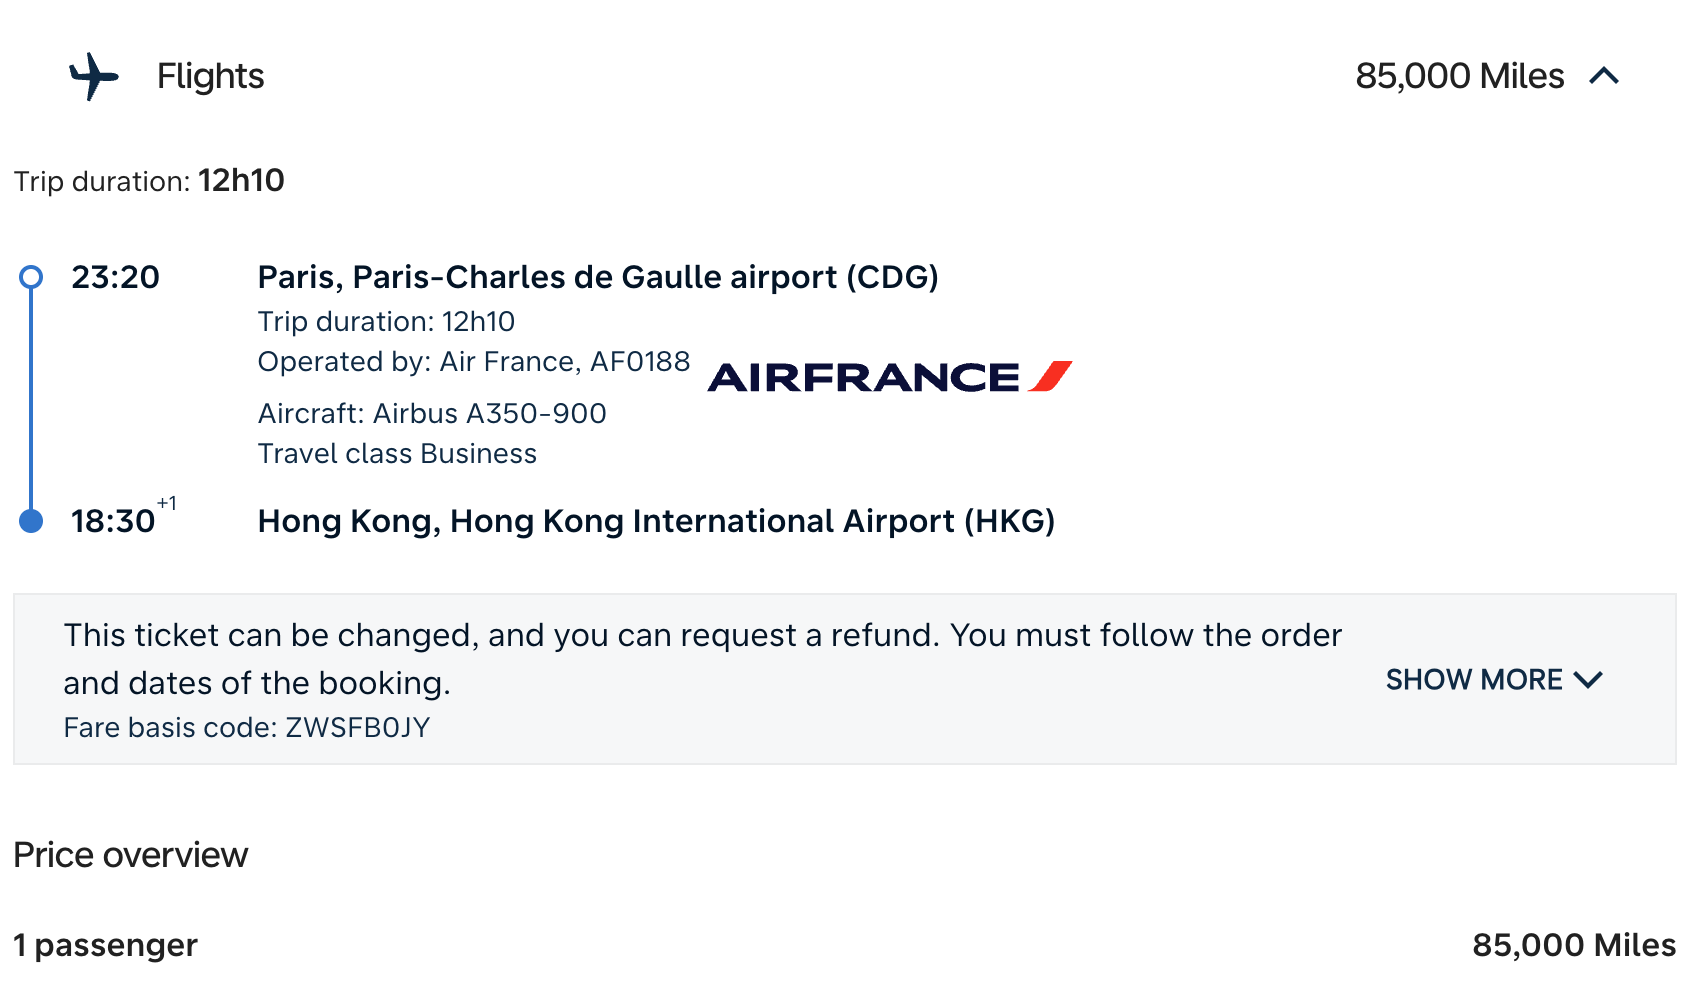Expand ticket conditions via SHOW MORE

pyautogui.click(x=1473, y=680)
